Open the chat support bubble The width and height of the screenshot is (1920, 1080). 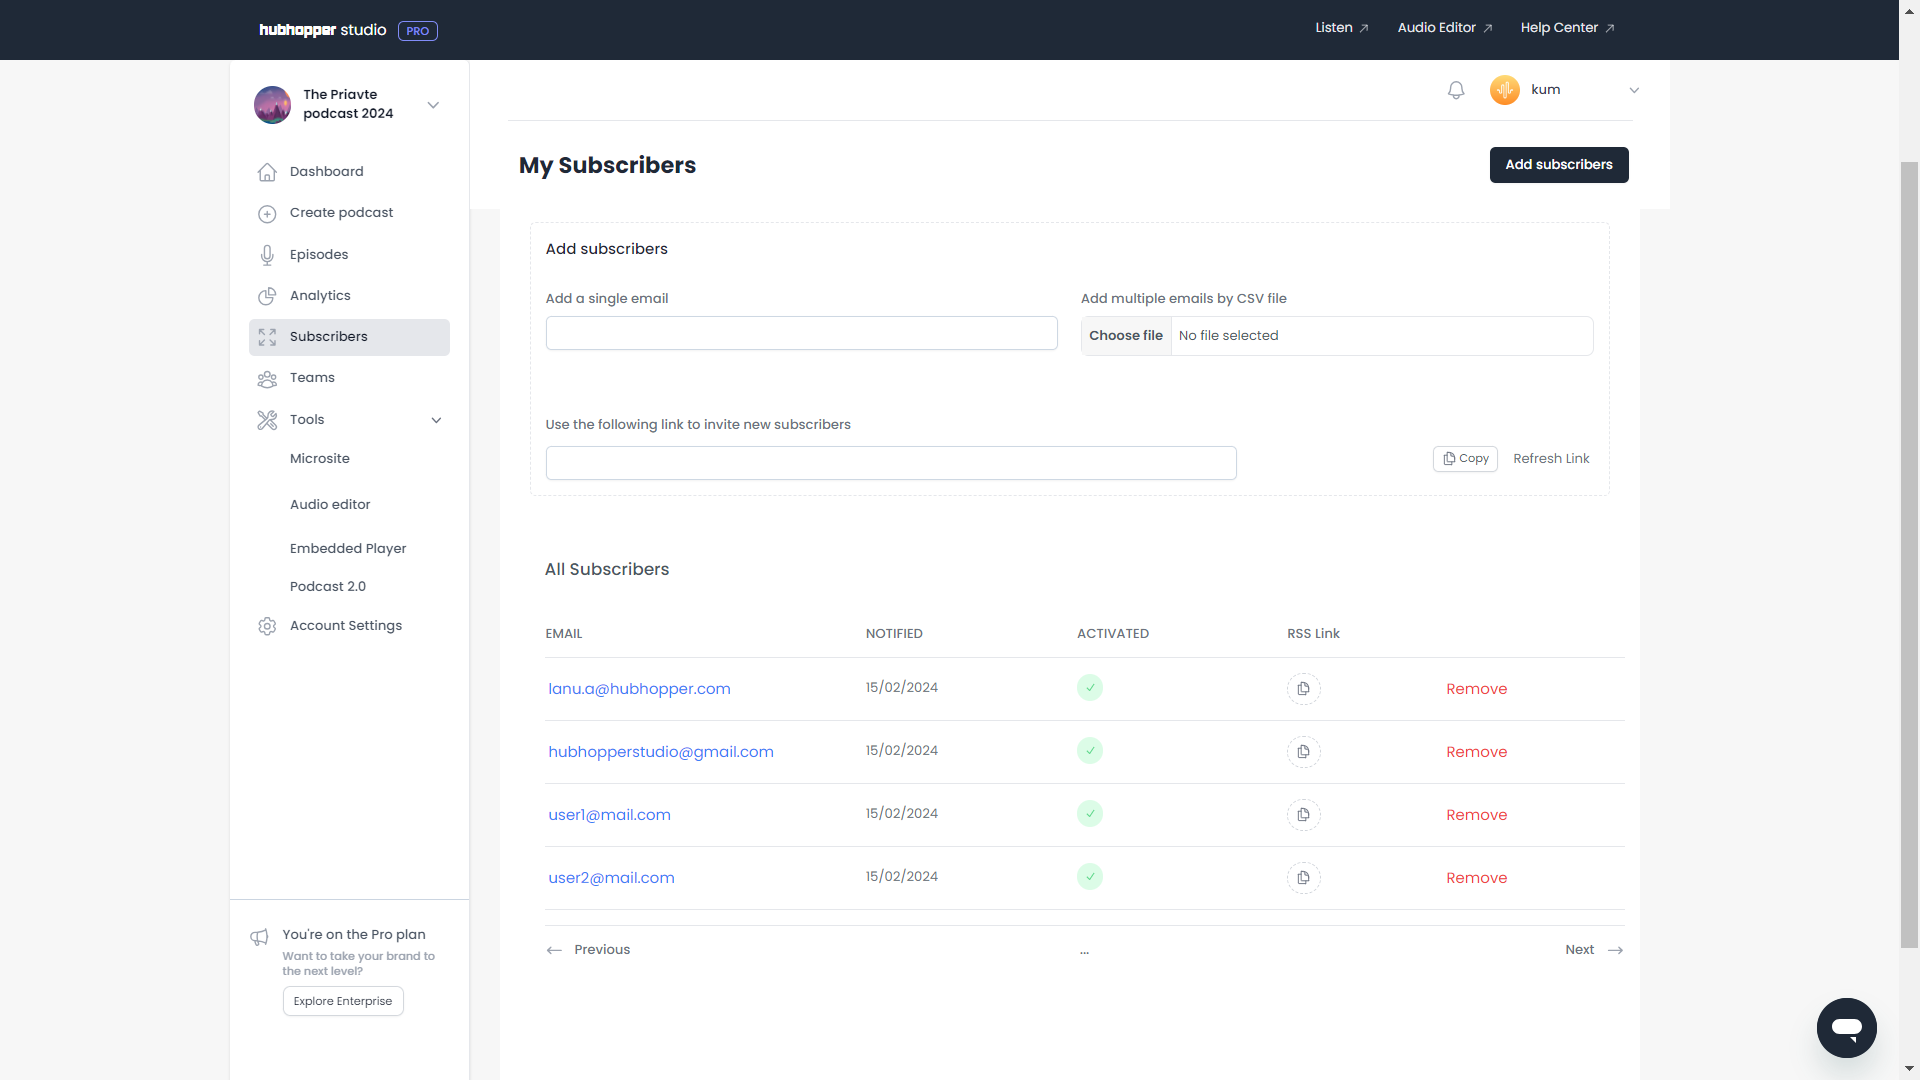(1847, 1028)
